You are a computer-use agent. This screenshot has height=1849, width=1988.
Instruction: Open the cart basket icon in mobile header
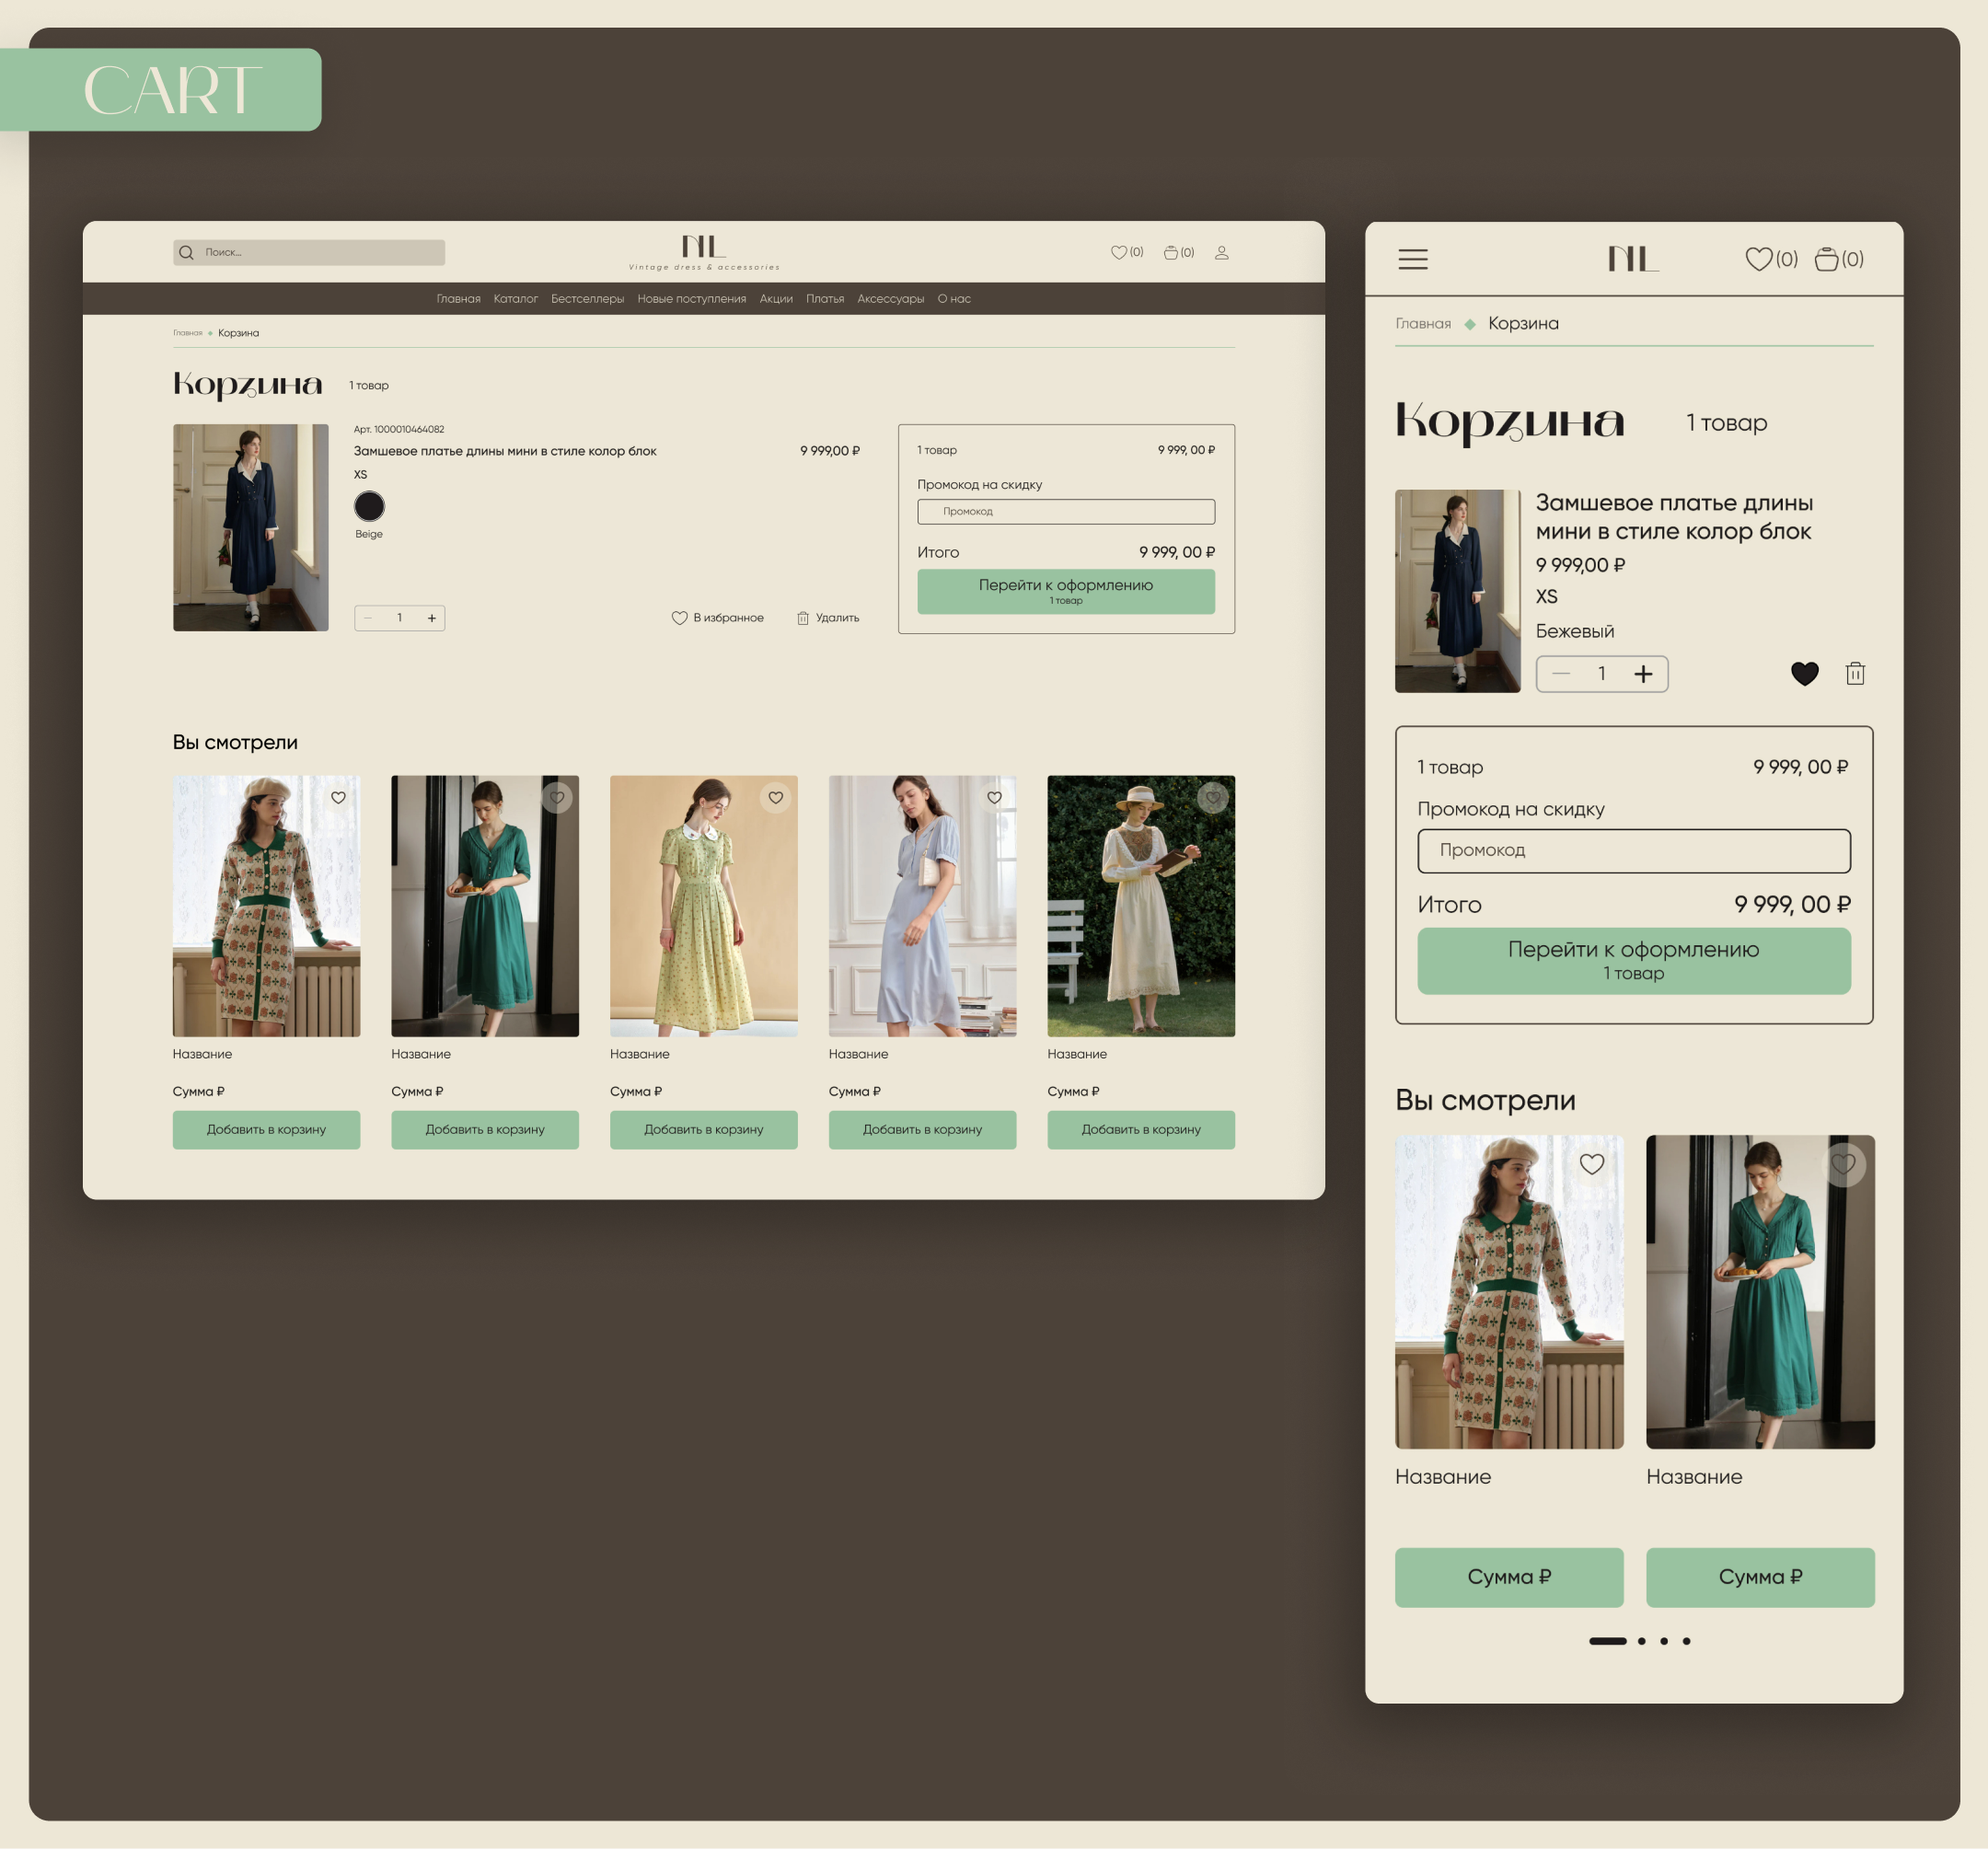tap(1826, 259)
